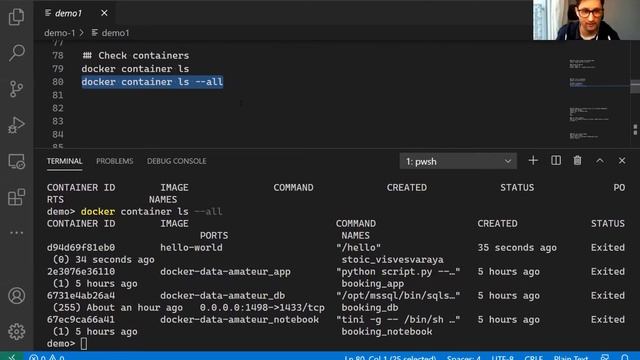Click Ln 80, Col 1 status entry
This screenshot has height=360, width=640.
(390, 357)
